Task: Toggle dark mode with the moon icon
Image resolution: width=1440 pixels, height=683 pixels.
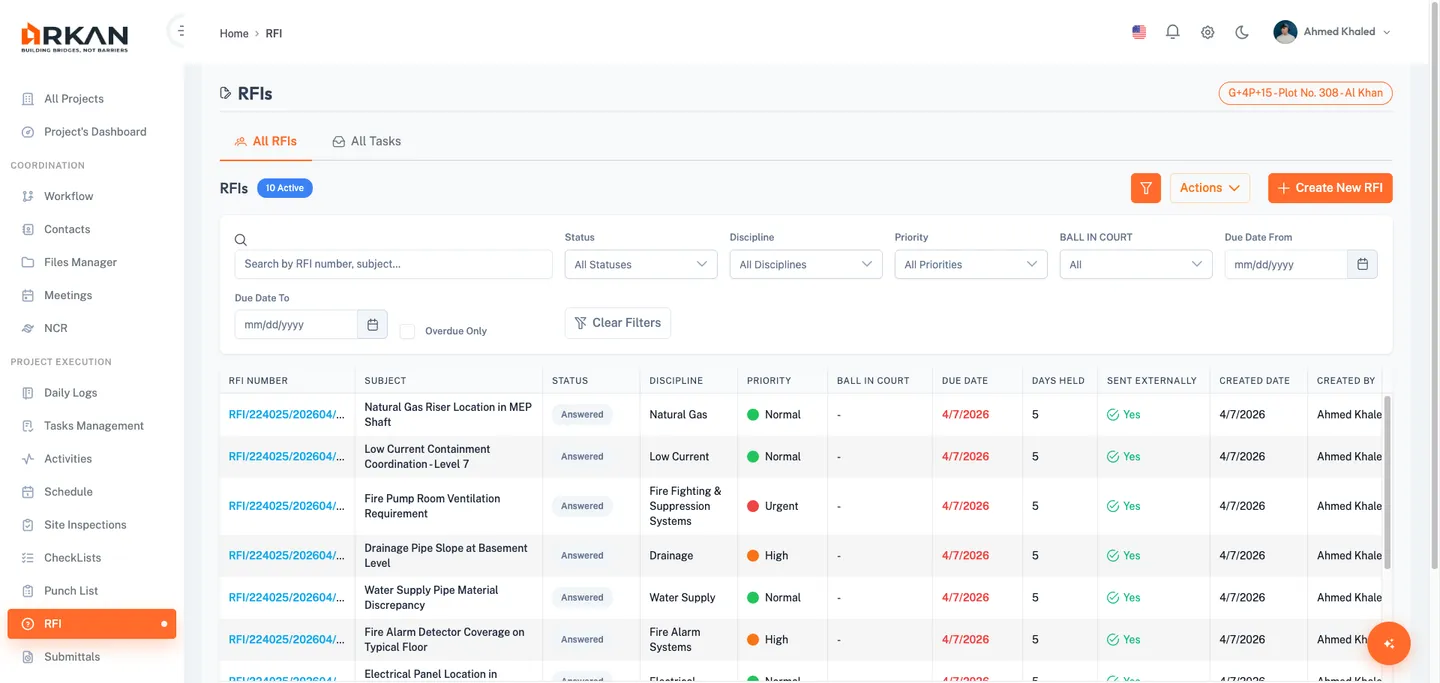Action: coord(1242,32)
